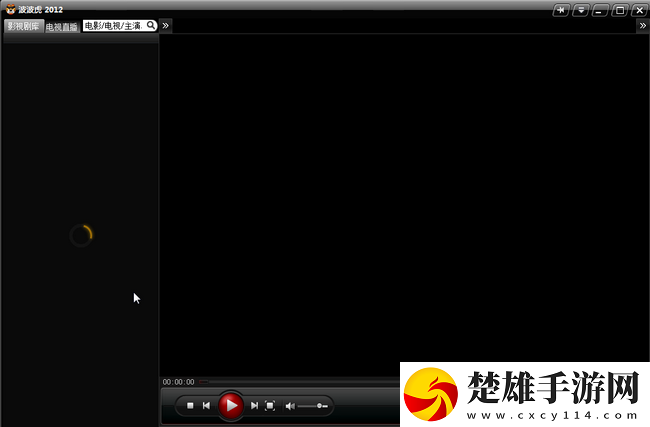Open the 影视剧库 tab
This screenshot has width=650, height=427.
click(x=24, y=26)
